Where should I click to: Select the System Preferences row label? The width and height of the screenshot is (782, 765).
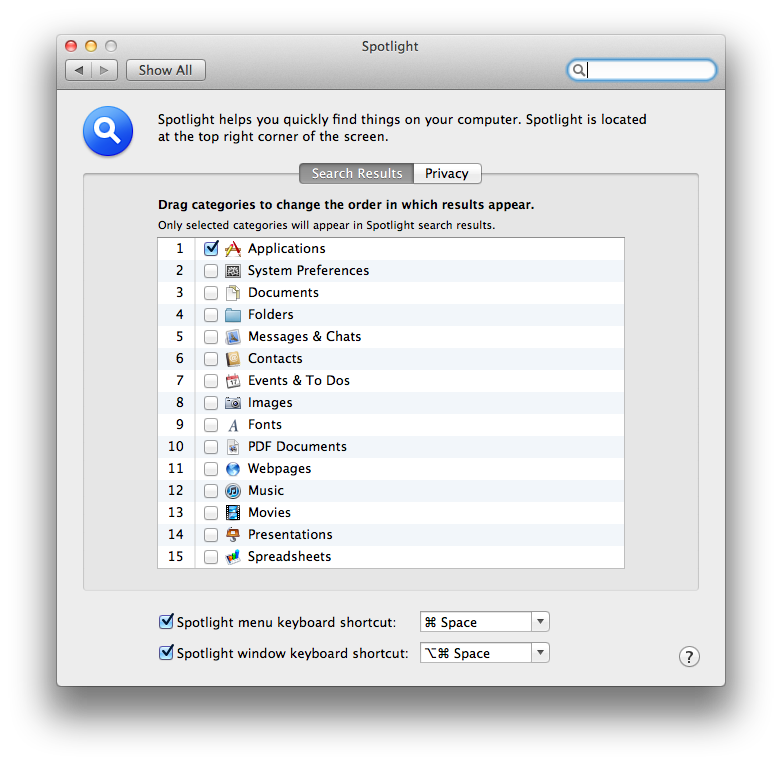click(309, 271)
